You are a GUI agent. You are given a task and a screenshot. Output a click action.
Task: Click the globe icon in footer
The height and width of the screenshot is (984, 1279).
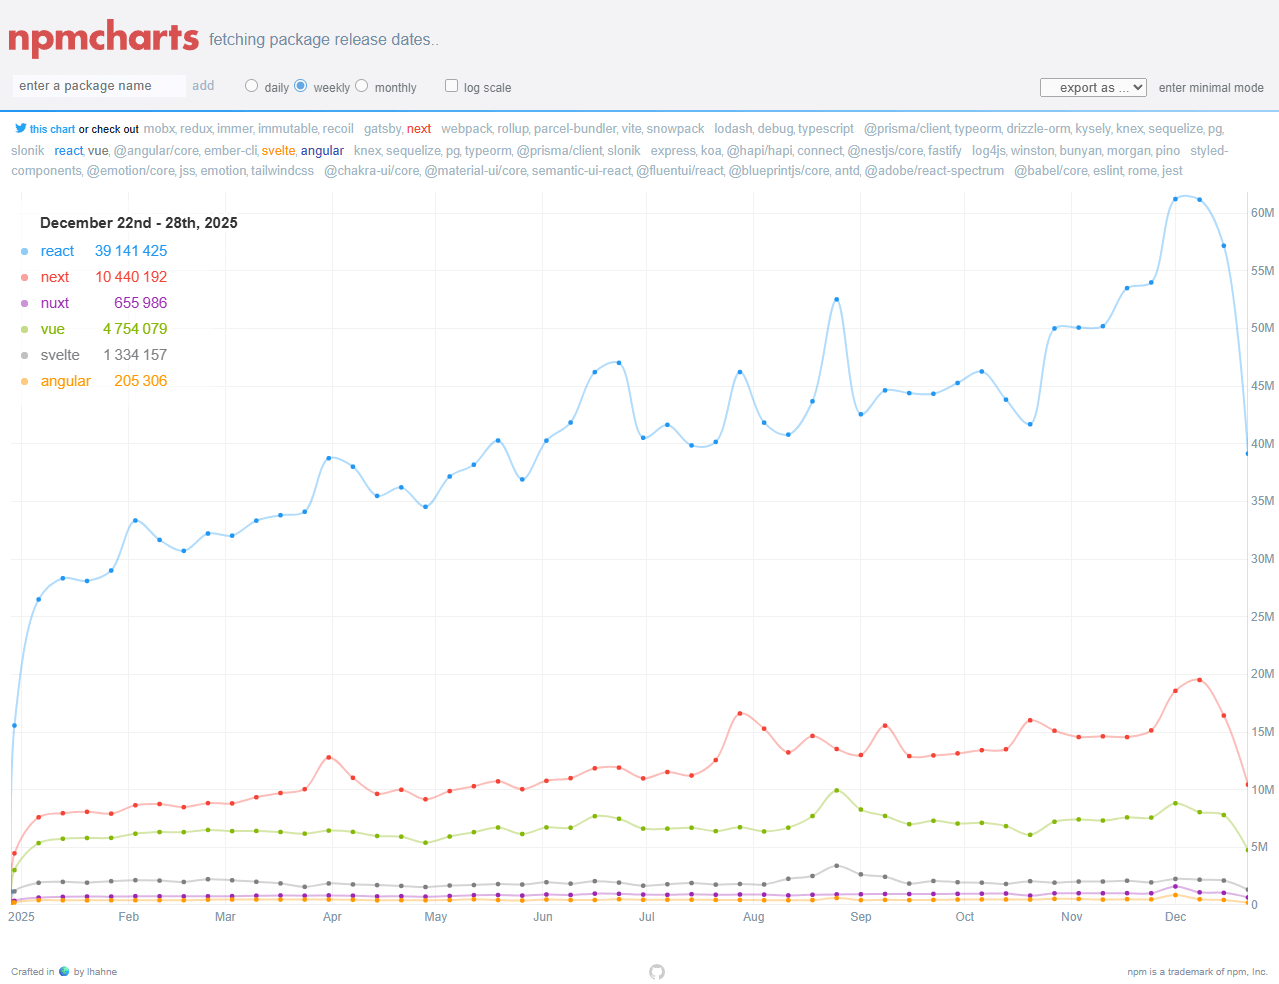click(x=64, y=971)
